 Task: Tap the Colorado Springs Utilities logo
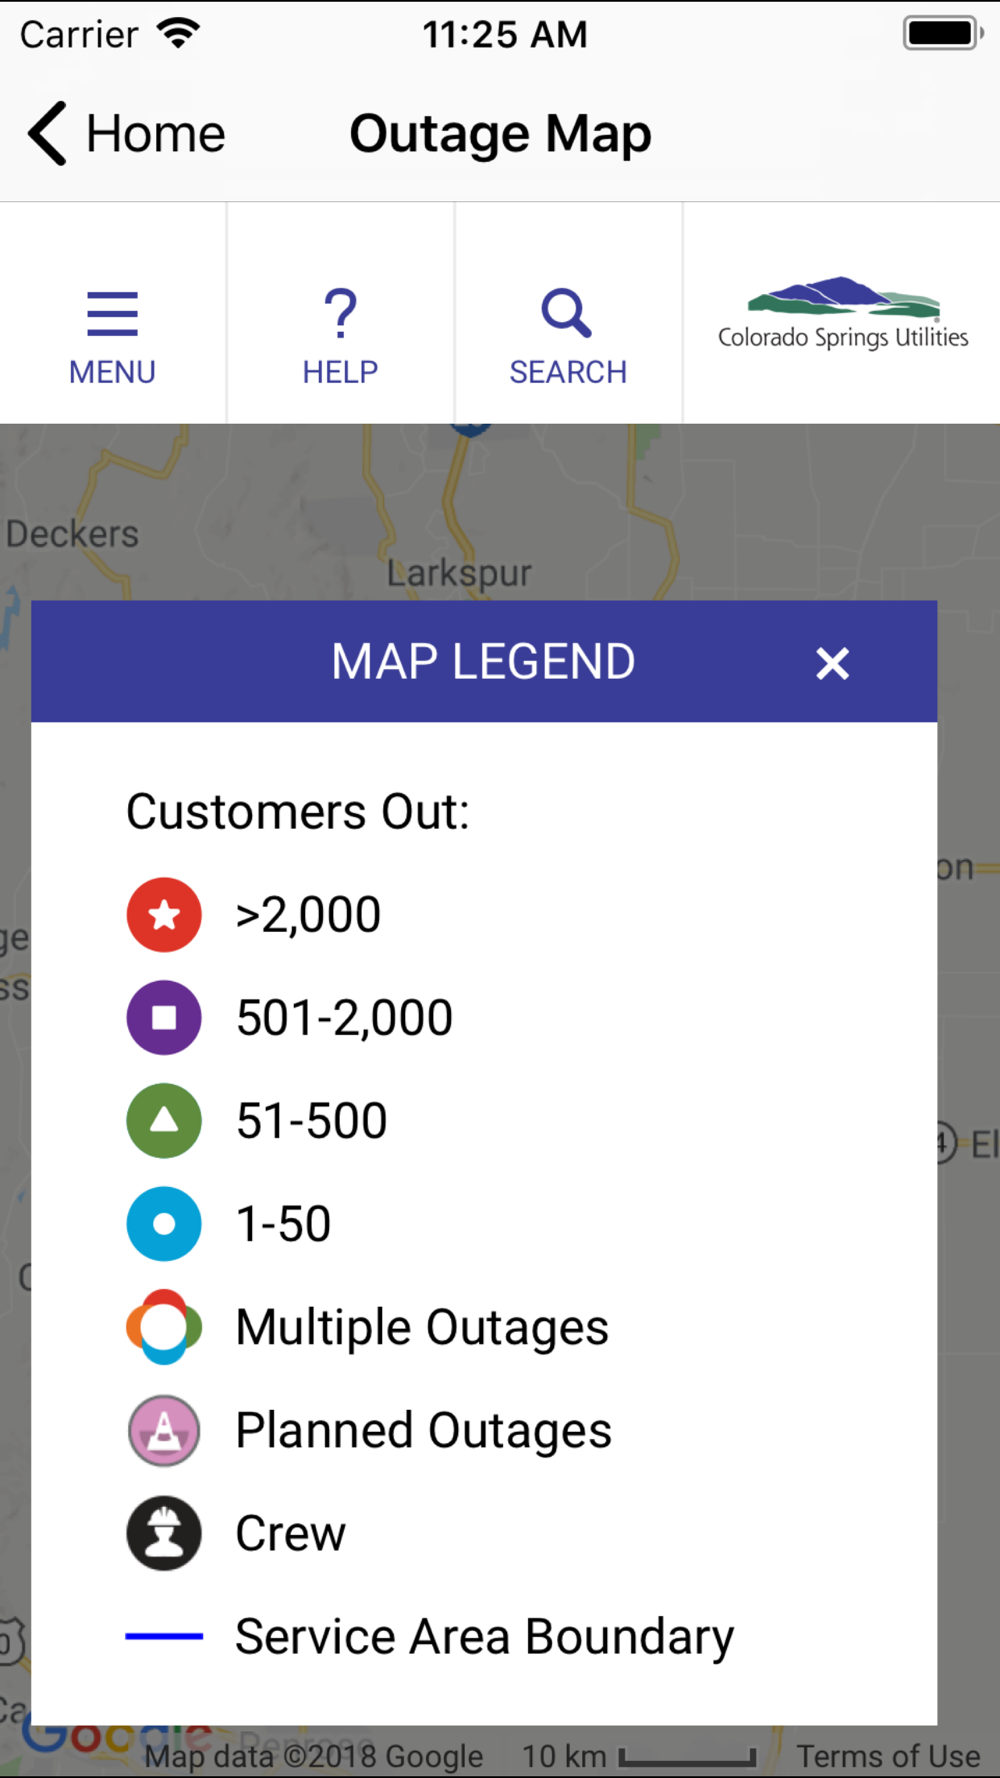pyautogui.click(x=843, y=314)
